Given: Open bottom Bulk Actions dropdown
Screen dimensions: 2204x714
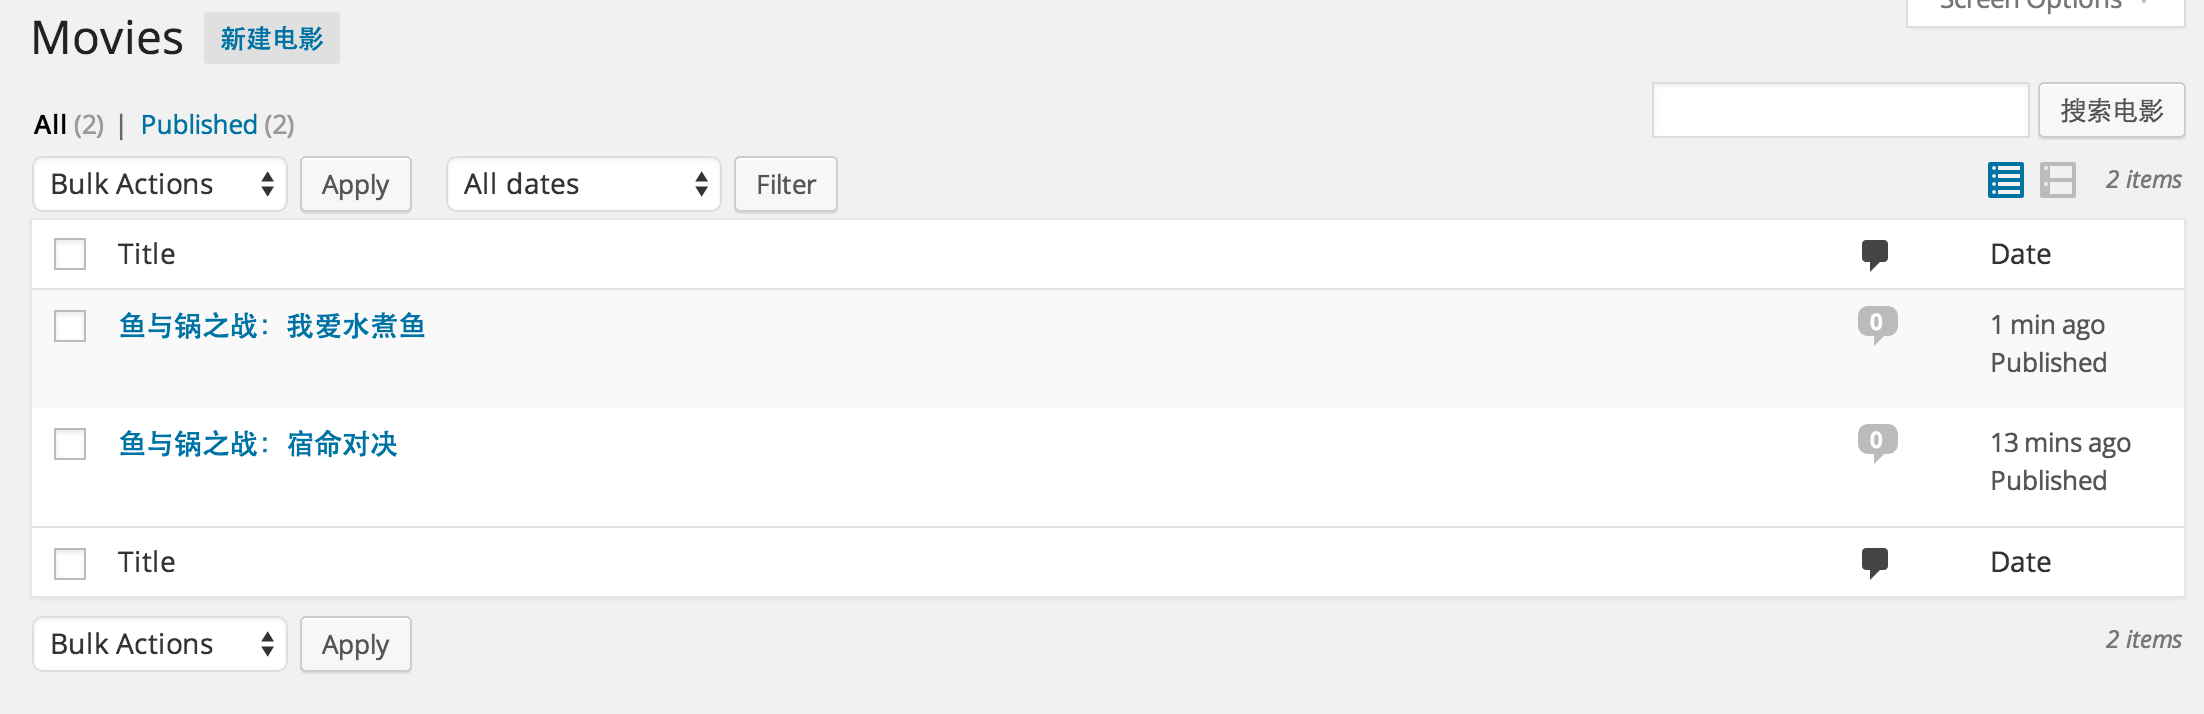Looking at the screenshot, I should 160,644.
